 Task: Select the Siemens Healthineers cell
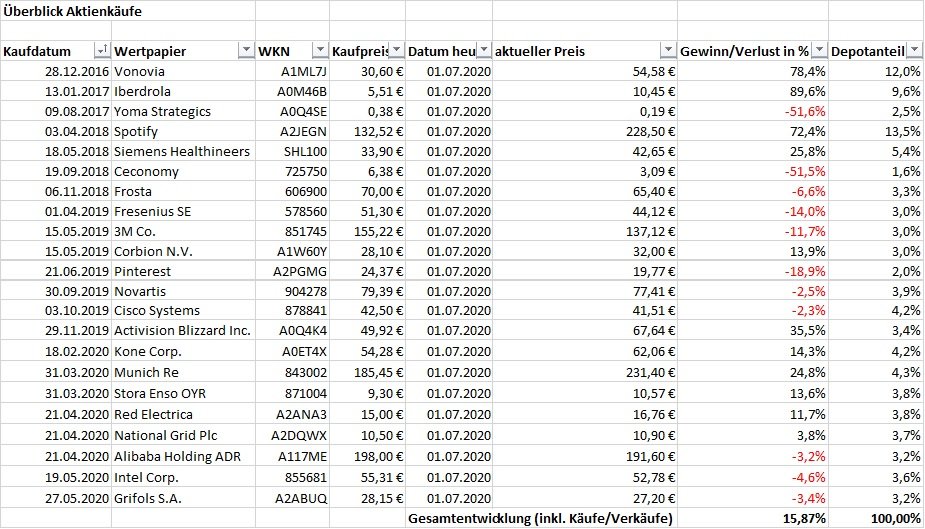[183, 152]
